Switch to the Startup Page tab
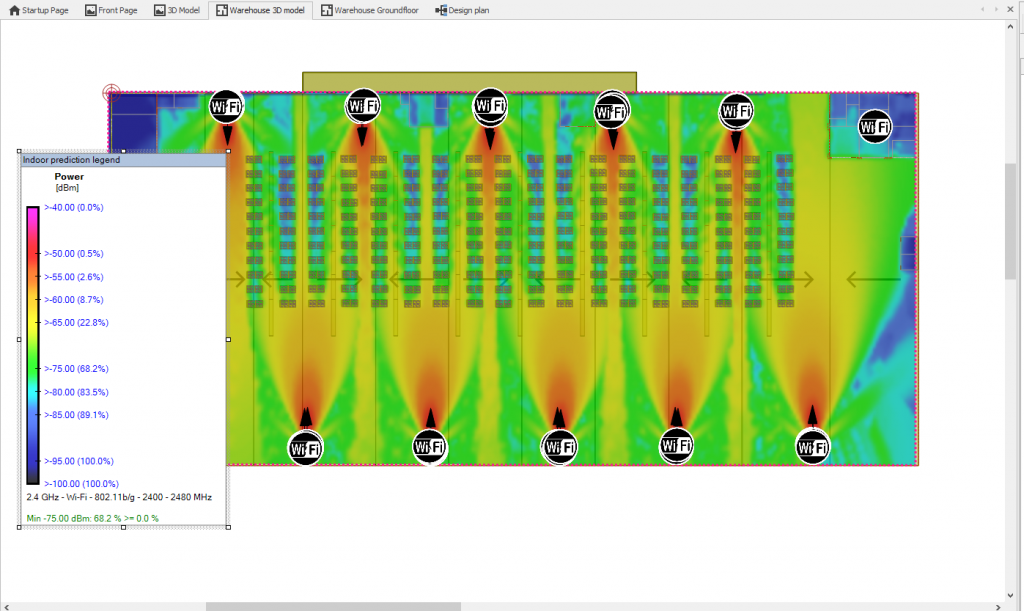The width and height of the screenshot is (1024, 611). point(39,10)
